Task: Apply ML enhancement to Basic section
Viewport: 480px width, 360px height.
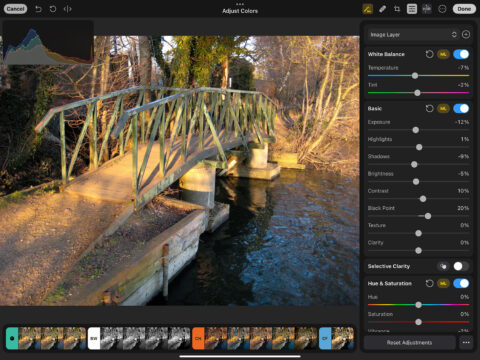Action: tap(443, 108)
